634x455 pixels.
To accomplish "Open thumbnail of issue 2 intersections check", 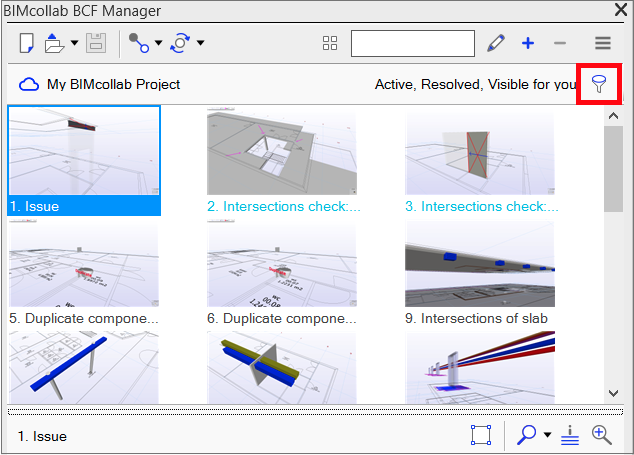I will tap(282, 151).
